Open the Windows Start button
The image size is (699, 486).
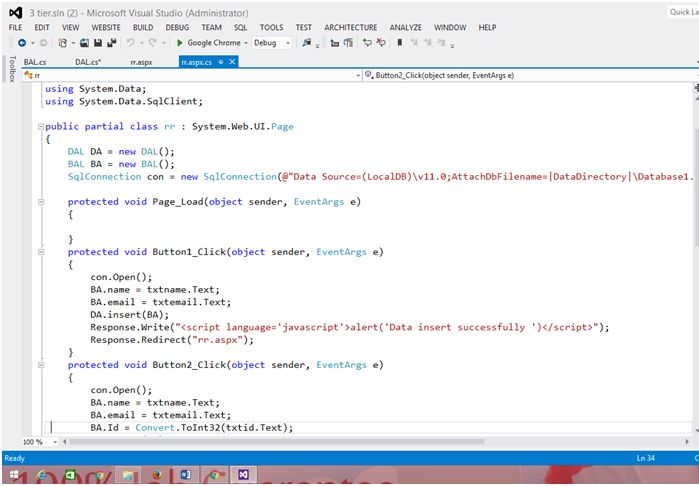14,475
